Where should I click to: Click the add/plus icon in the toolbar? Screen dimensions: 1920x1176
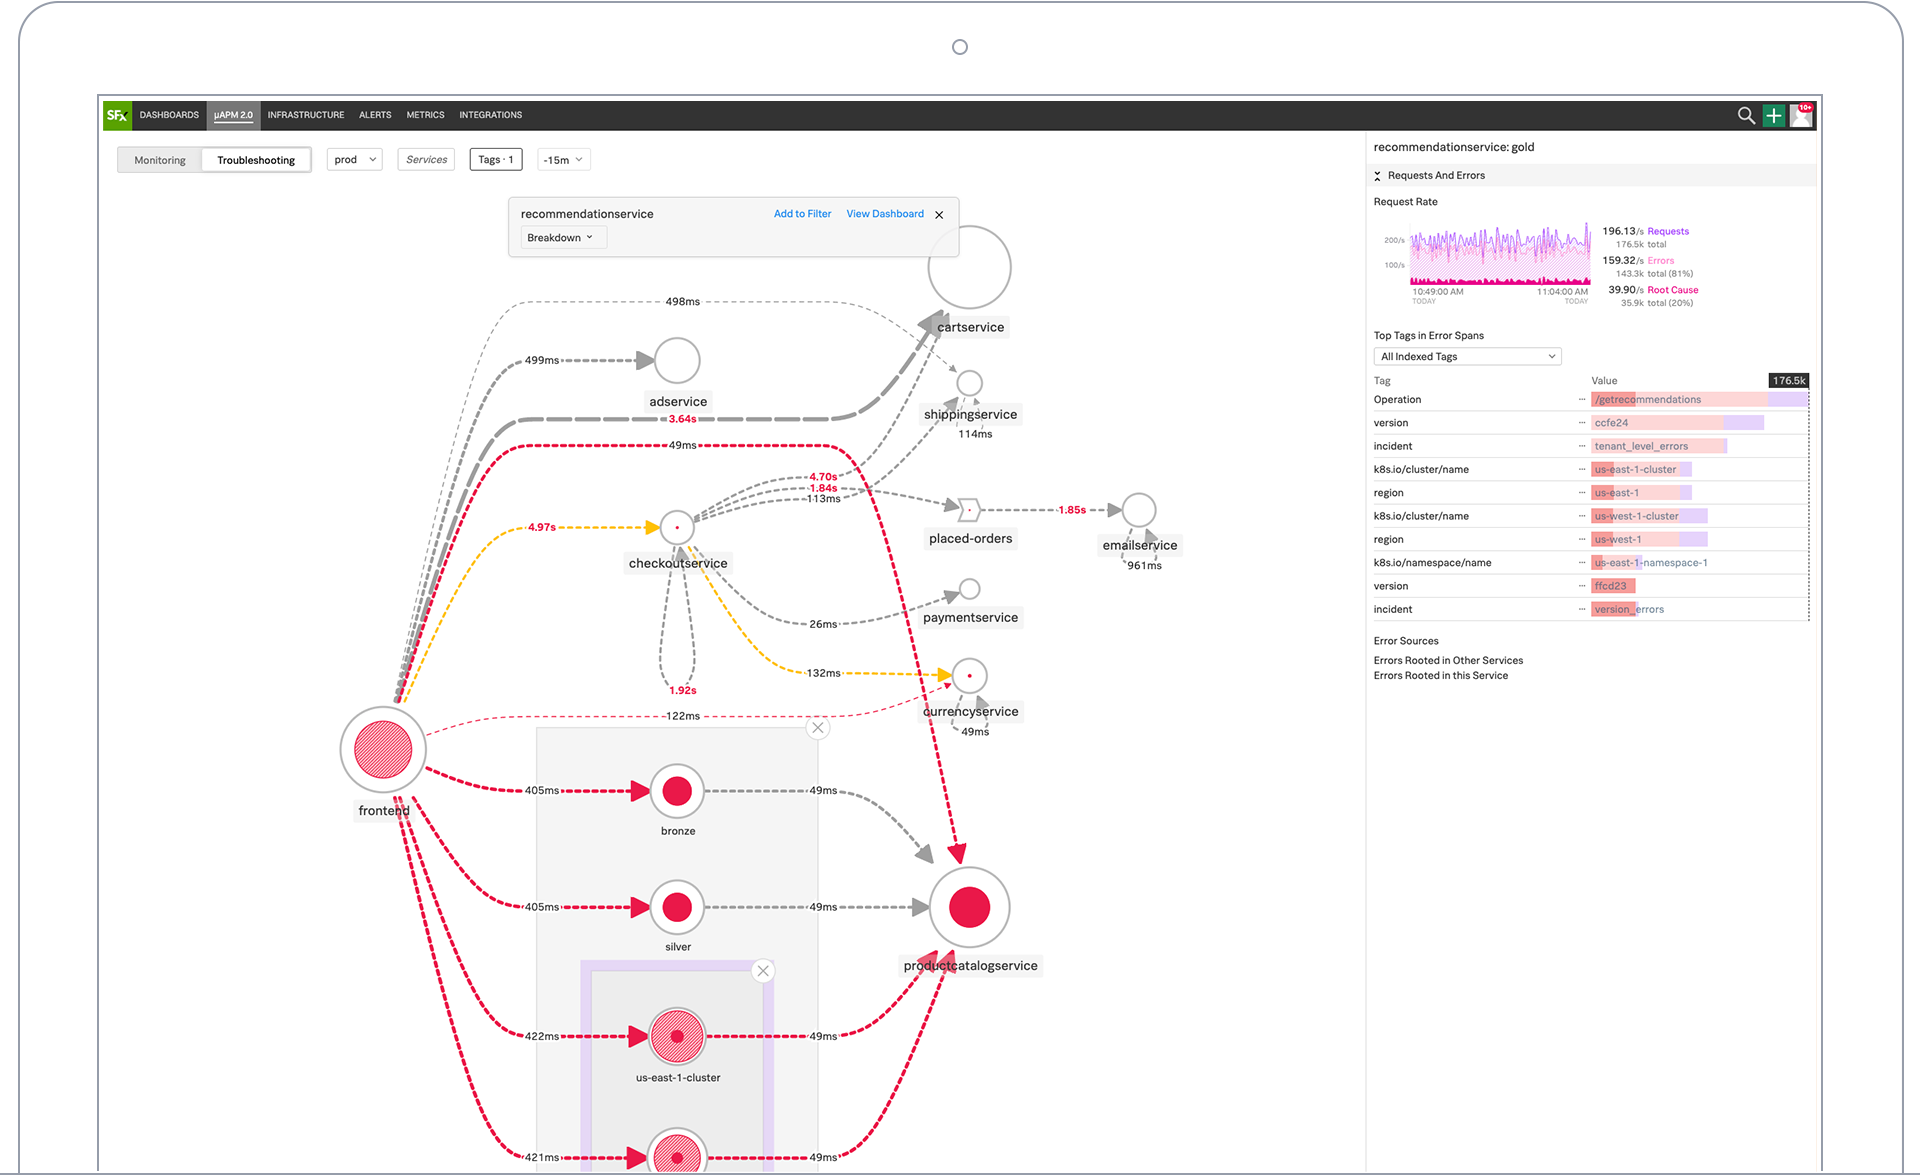tap(1772, 114)
